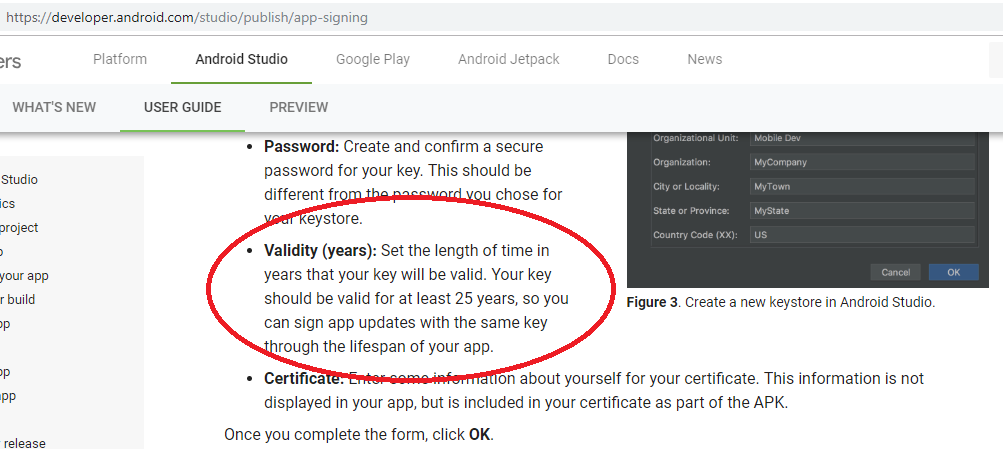Open the Android Jetpack tab
Image resolution: width=1003 pixels, height=449 pixels.
pyautogui.click(x=509, y=59)
